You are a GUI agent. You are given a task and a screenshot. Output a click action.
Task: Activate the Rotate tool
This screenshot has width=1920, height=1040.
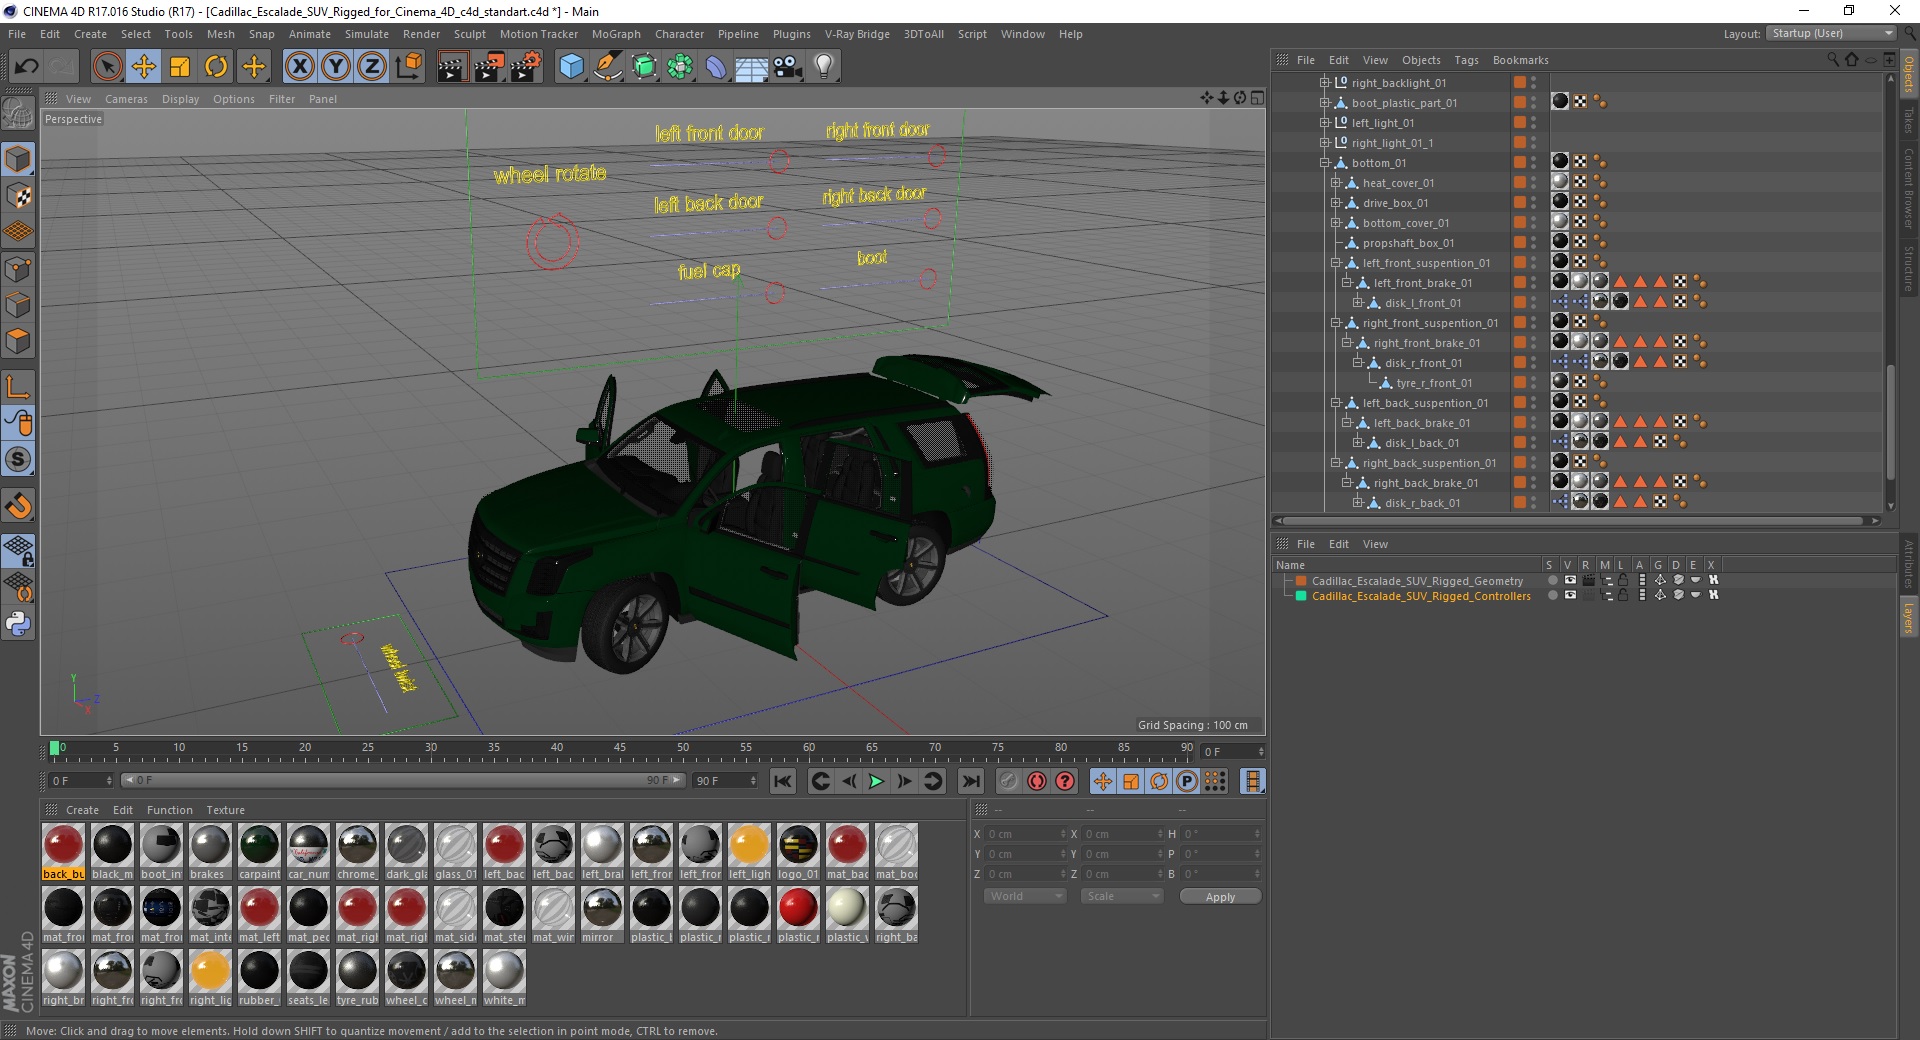point(216,67)
